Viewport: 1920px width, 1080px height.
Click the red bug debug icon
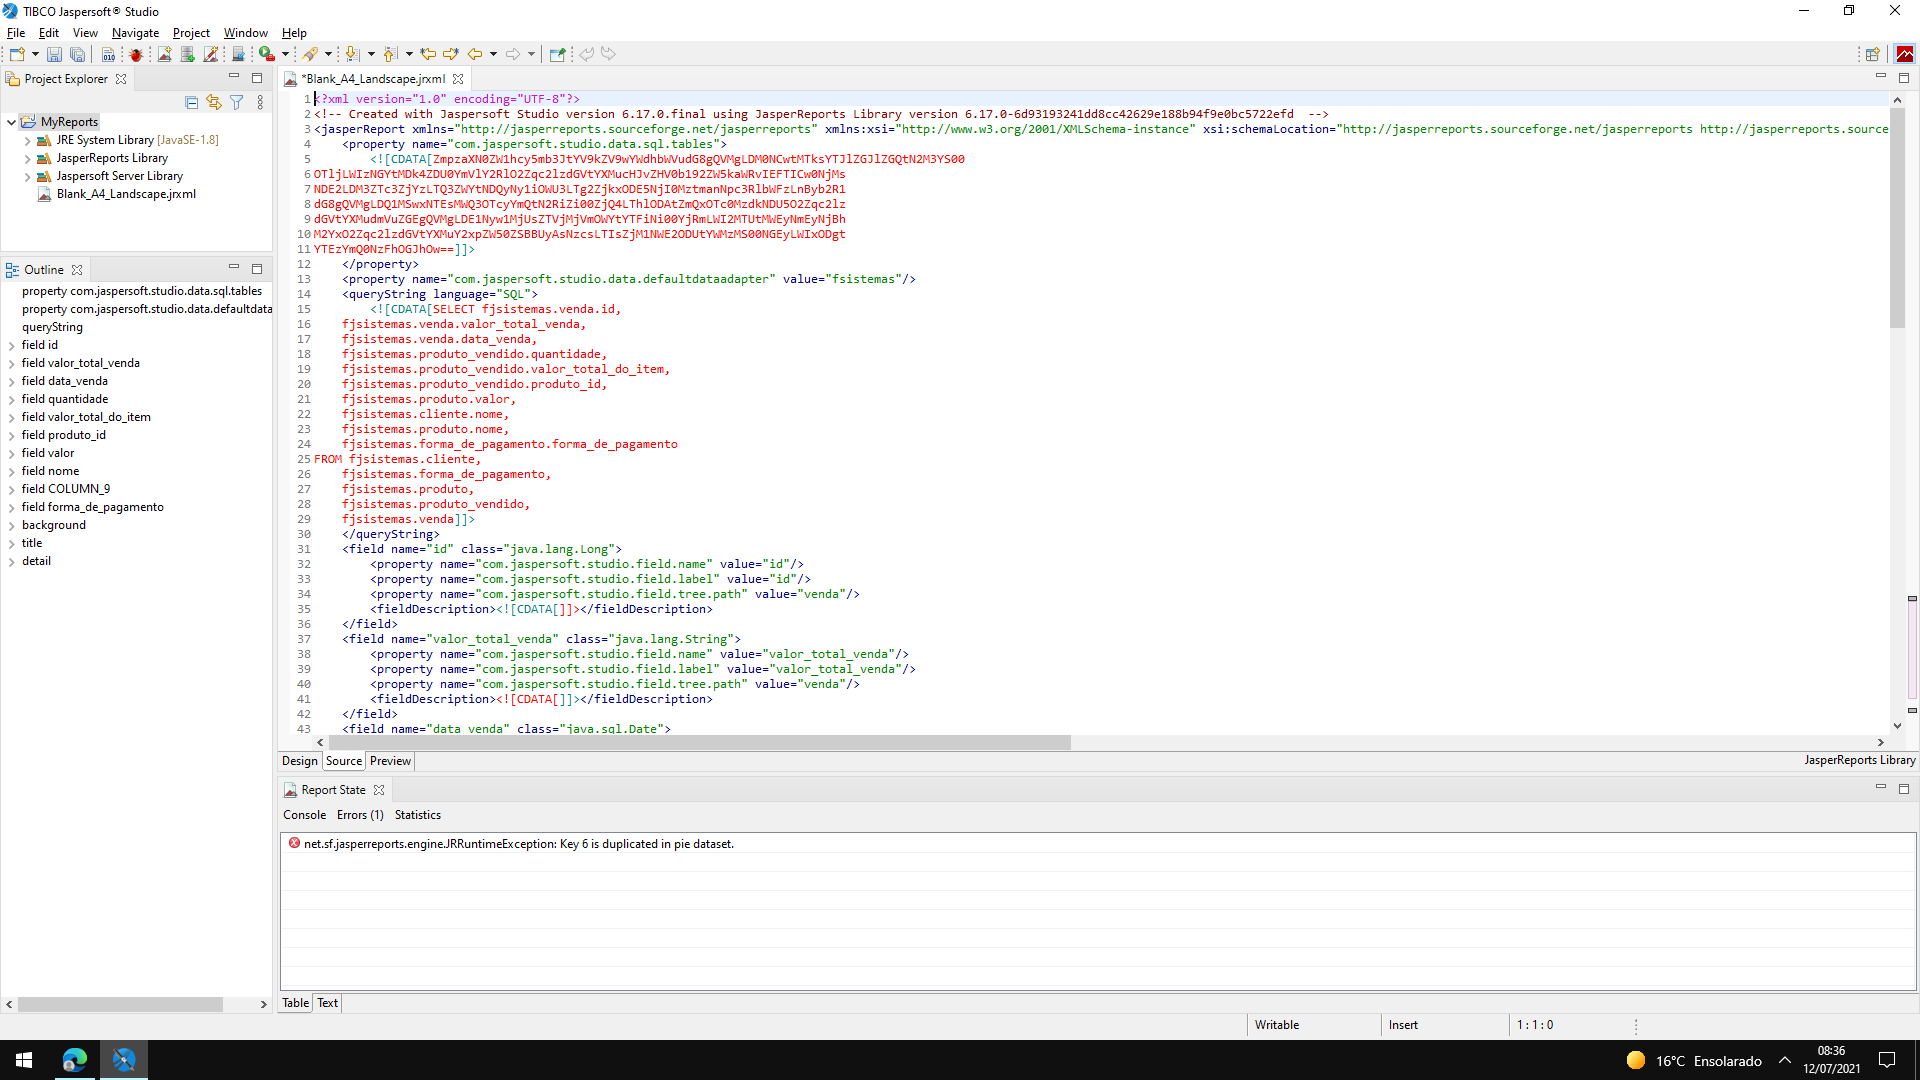[x=136, y=54]
